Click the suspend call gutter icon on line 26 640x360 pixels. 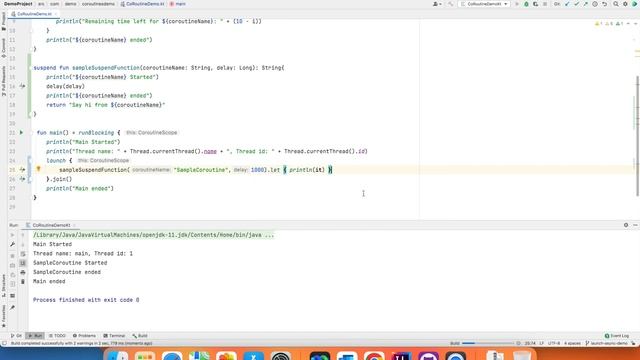click(x=22, y=179)
